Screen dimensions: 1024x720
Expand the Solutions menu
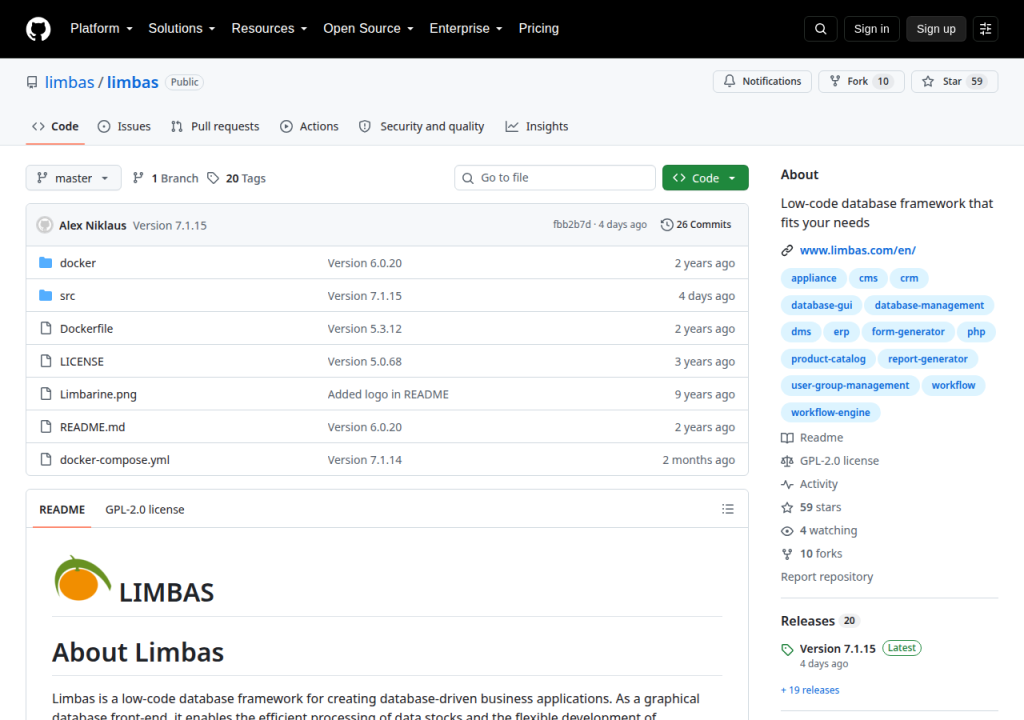[x=182, y=29]
